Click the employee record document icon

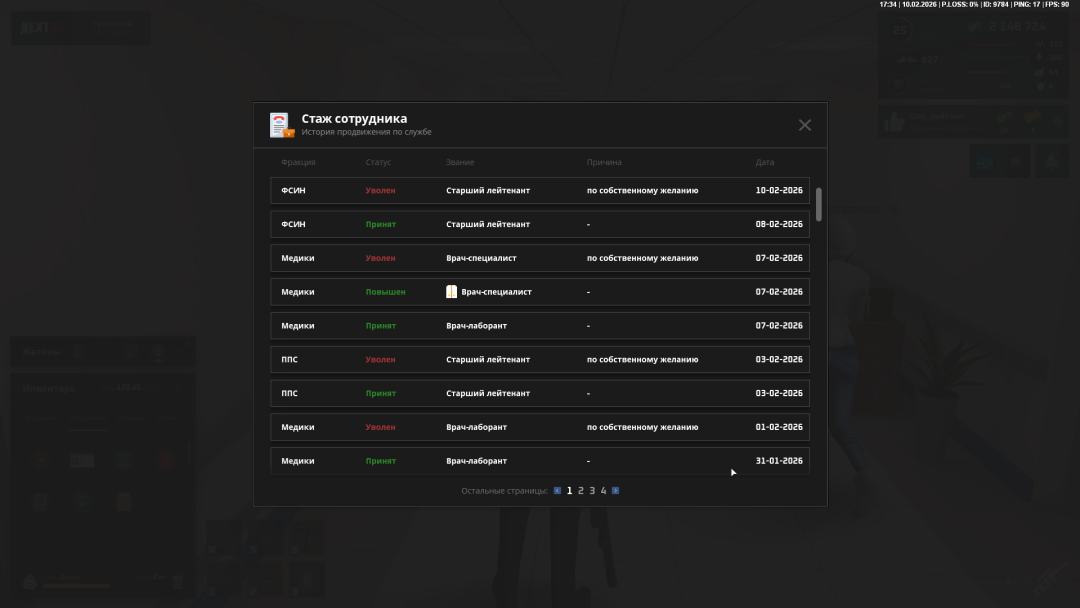pyautogui.click(x=280, y=125)
